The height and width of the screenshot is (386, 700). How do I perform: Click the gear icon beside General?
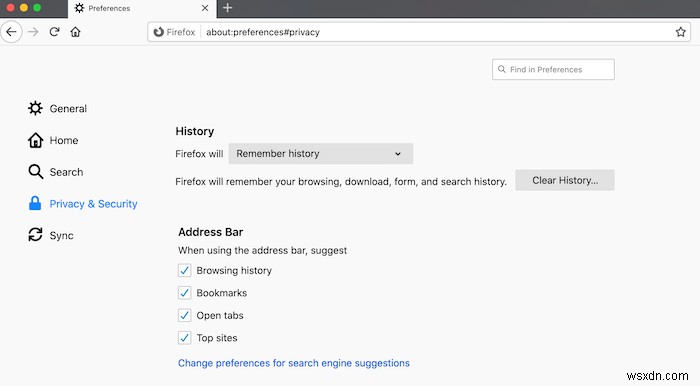(x=35, y=108)
